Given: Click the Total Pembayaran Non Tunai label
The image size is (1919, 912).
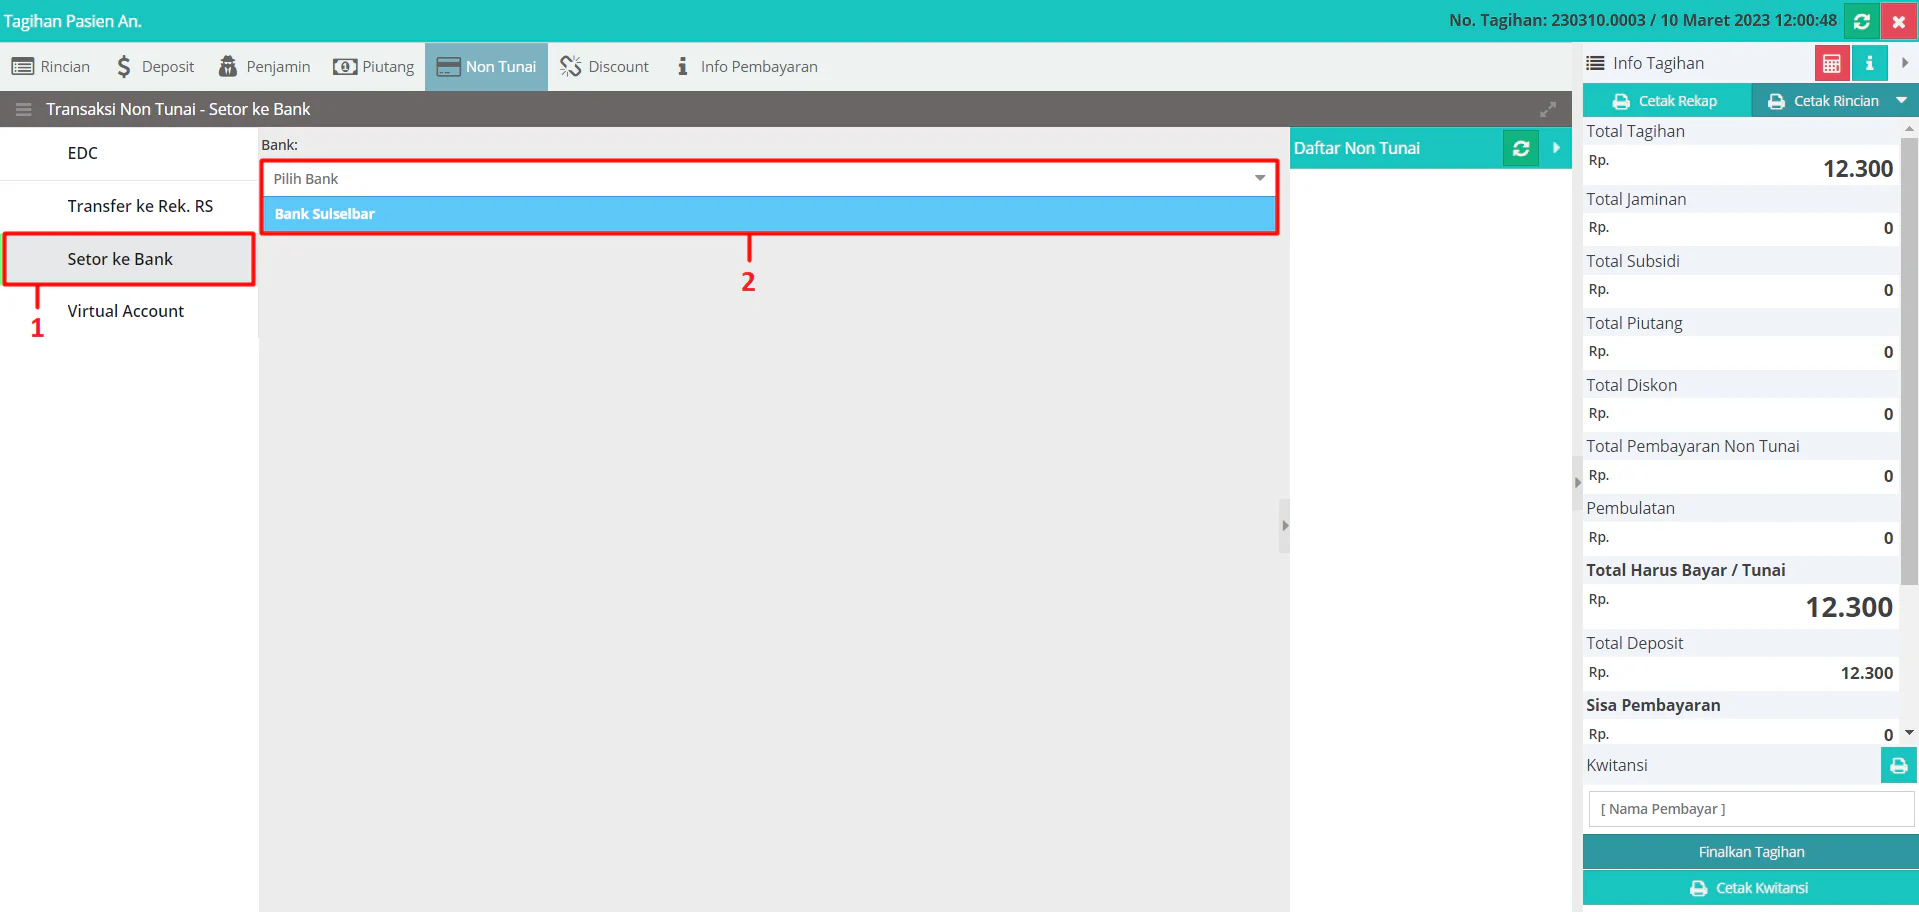Looking at the screenshot, I should point(1692,446).
